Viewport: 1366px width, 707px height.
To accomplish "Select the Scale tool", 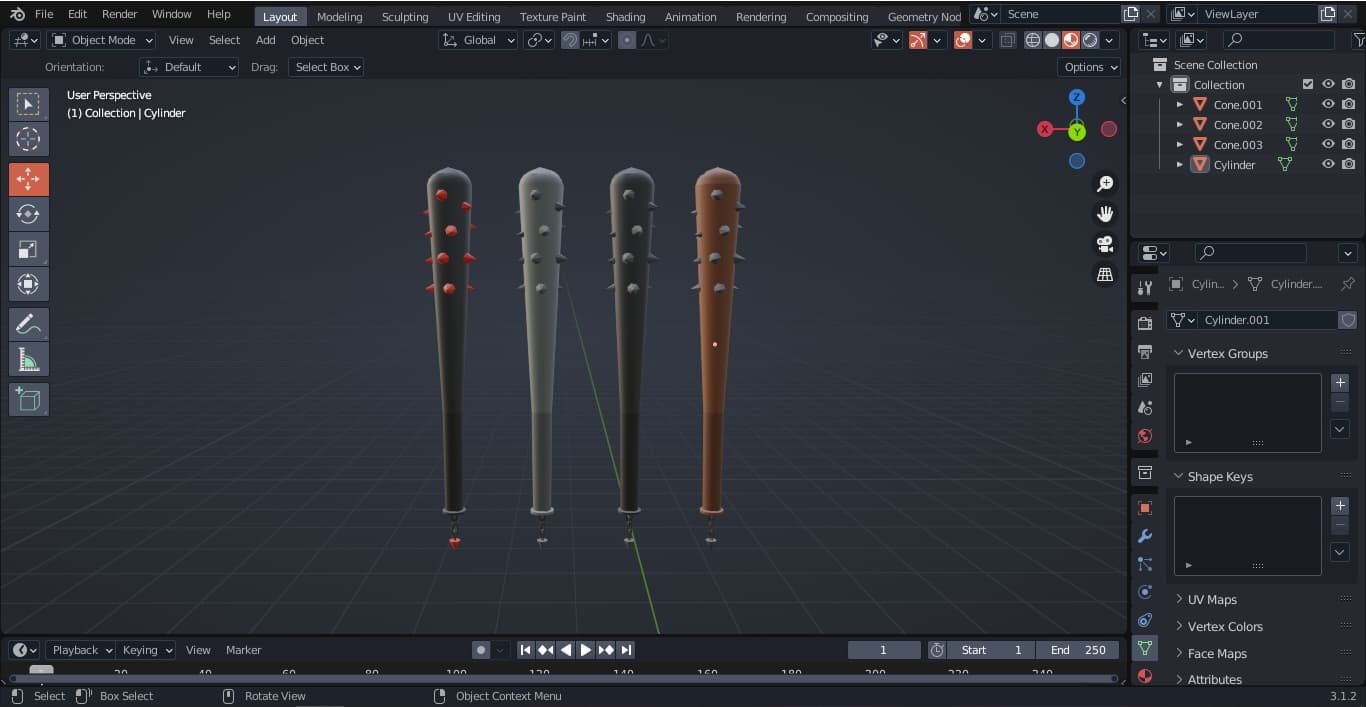I will pos(28,250).
